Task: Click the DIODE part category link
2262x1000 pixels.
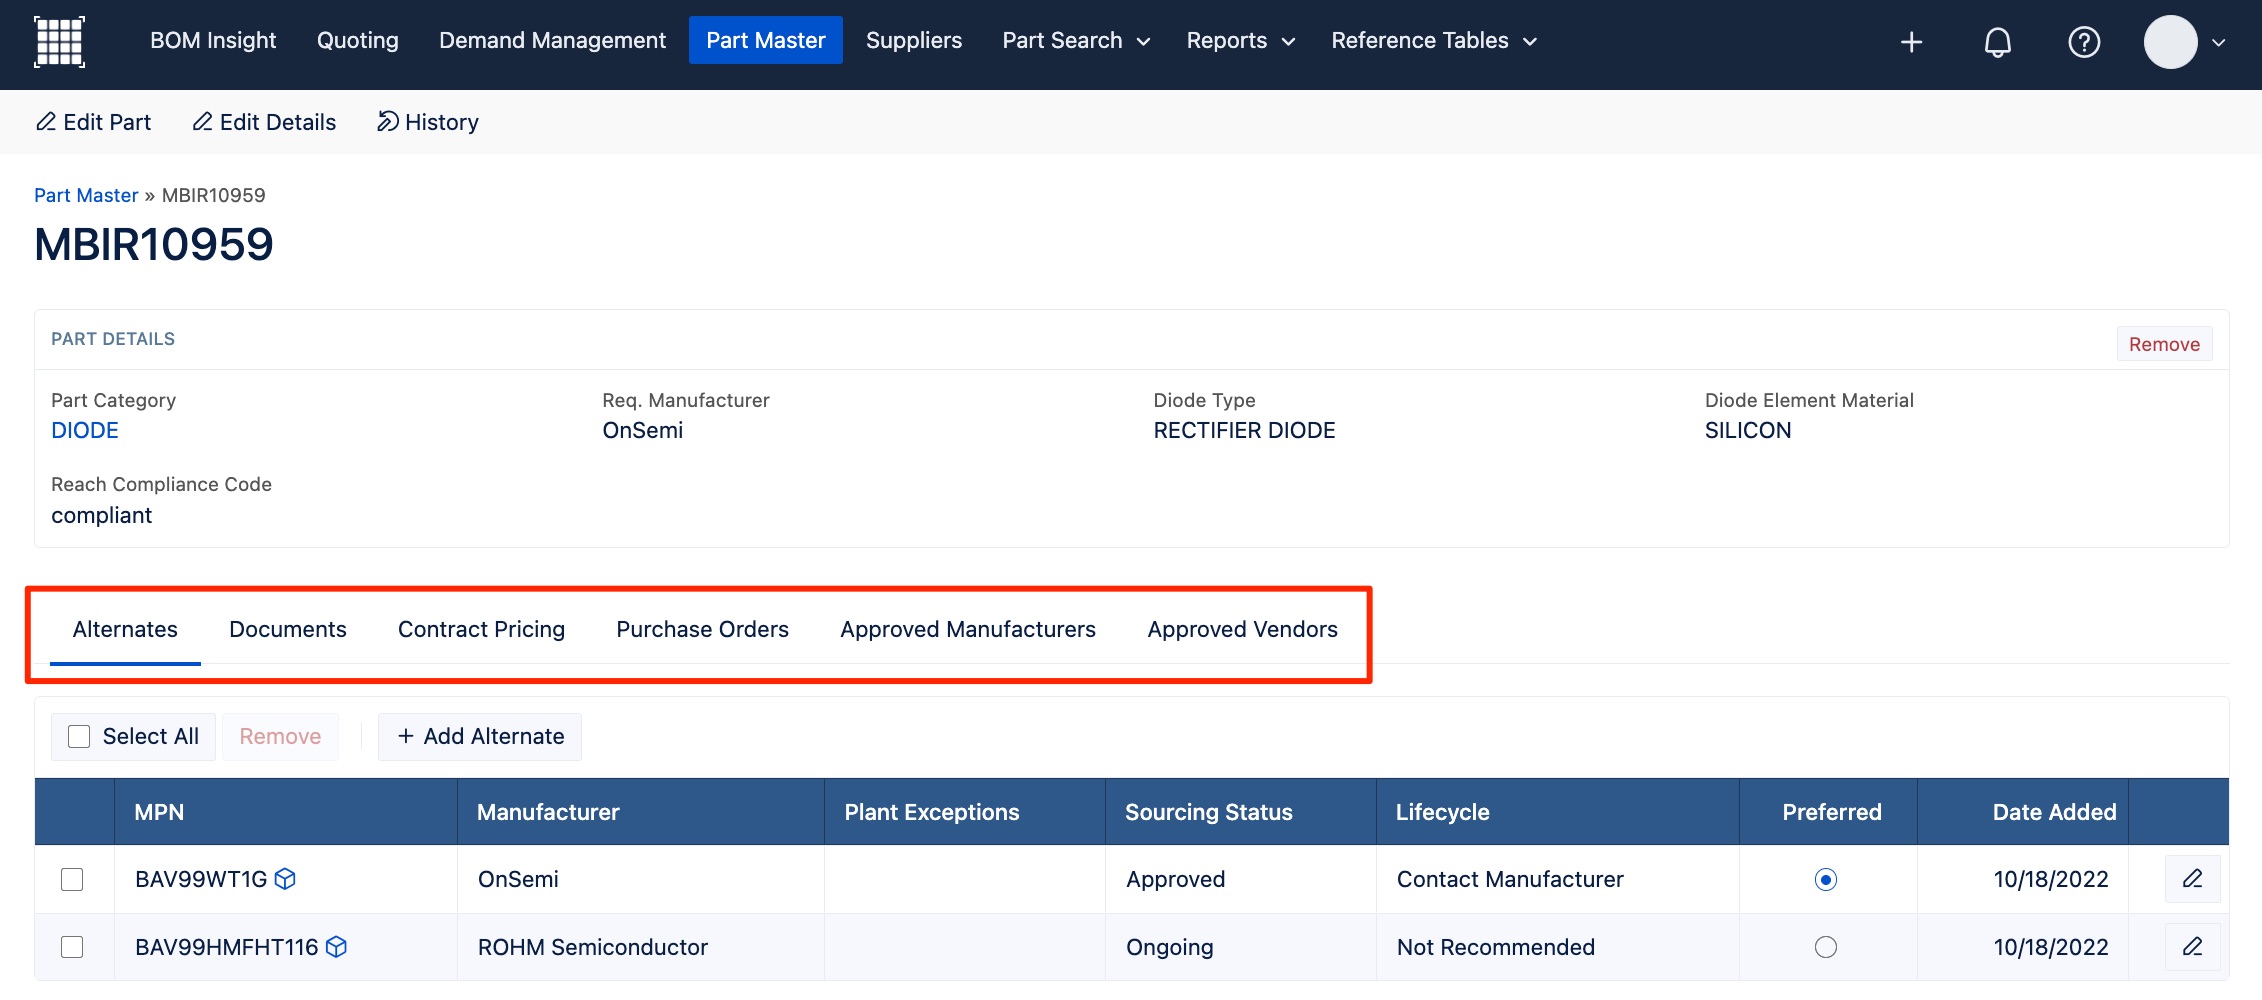Action: [85, 431]
